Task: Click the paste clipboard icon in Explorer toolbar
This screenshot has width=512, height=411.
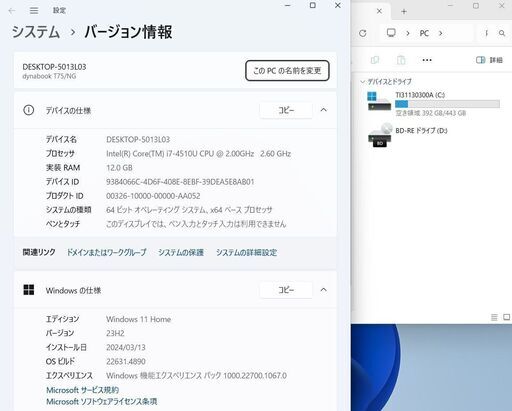Action: pos(401,60)
